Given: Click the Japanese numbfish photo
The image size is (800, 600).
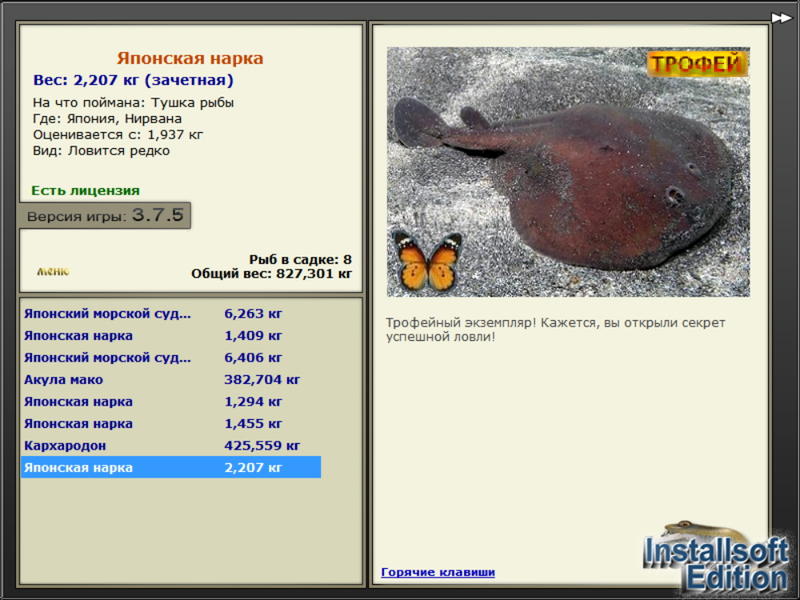Looking at the screenshot, I should pos(568,172).
